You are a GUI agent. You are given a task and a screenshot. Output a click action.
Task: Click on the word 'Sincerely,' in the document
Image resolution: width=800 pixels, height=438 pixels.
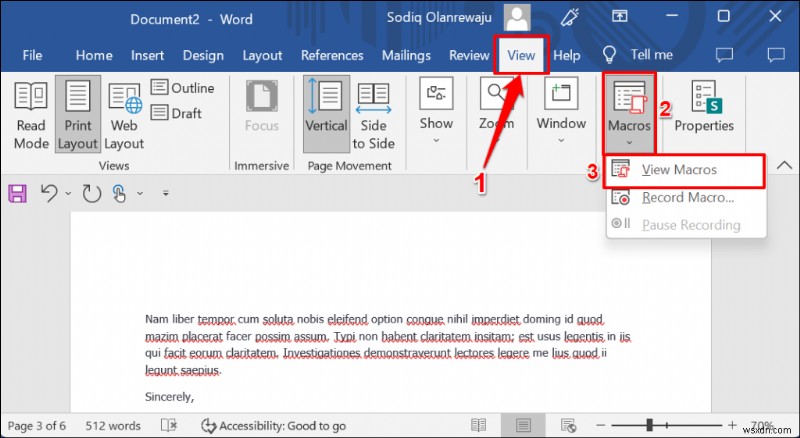coord(169,397)
